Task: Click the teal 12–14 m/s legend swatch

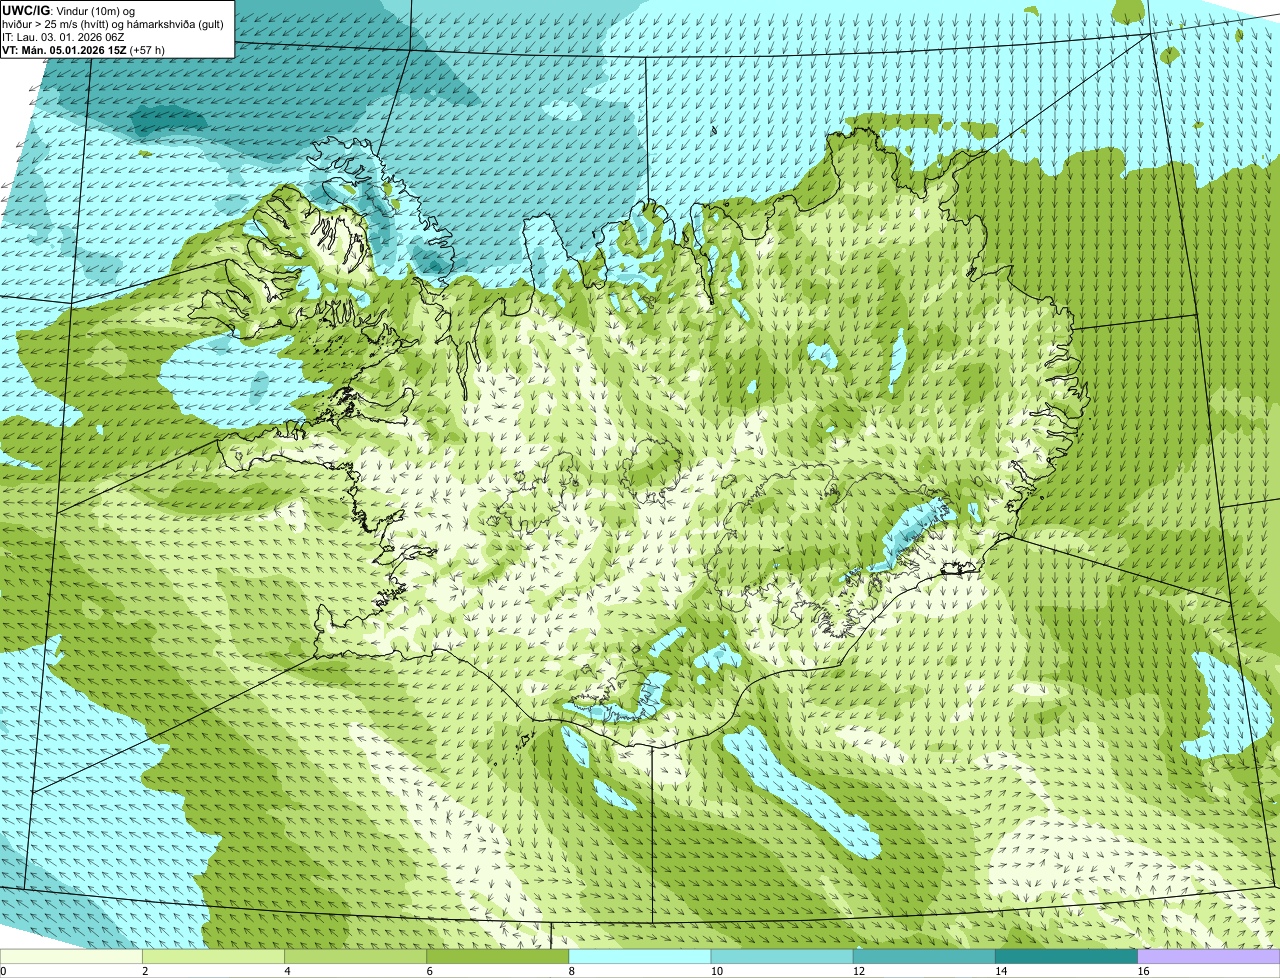Action: coord(925,956)
